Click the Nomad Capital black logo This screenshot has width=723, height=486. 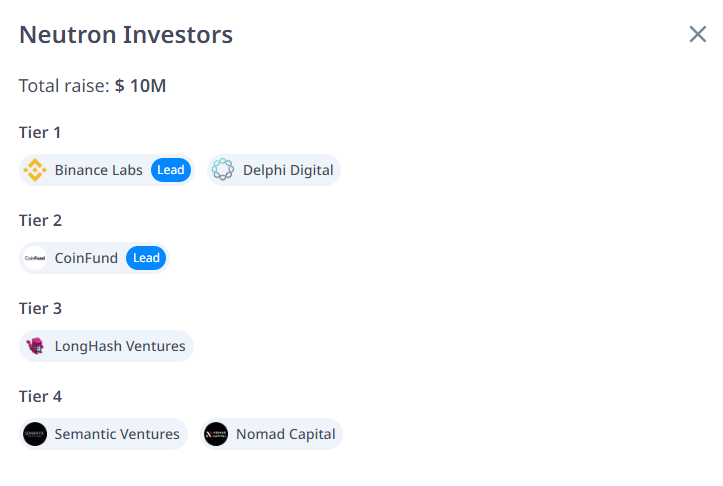tap(216, 434)
